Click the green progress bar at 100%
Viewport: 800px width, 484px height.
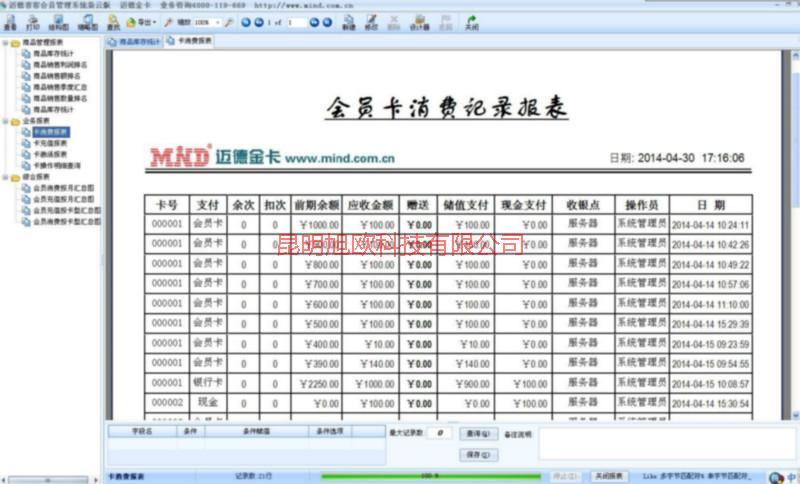(430, 476)
